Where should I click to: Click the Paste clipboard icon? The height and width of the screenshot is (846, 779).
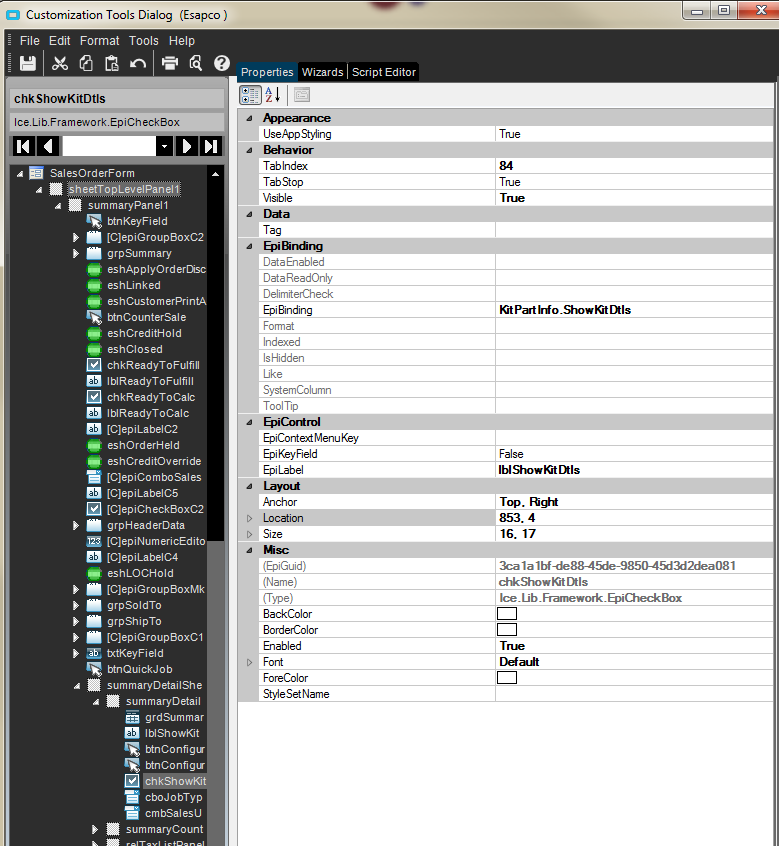(112, 64)
